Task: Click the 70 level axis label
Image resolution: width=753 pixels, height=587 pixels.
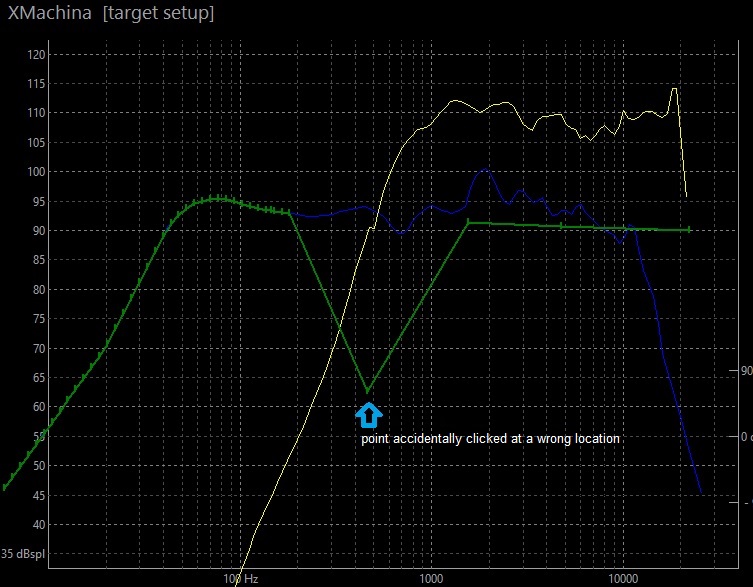Action: coord(38,348)
